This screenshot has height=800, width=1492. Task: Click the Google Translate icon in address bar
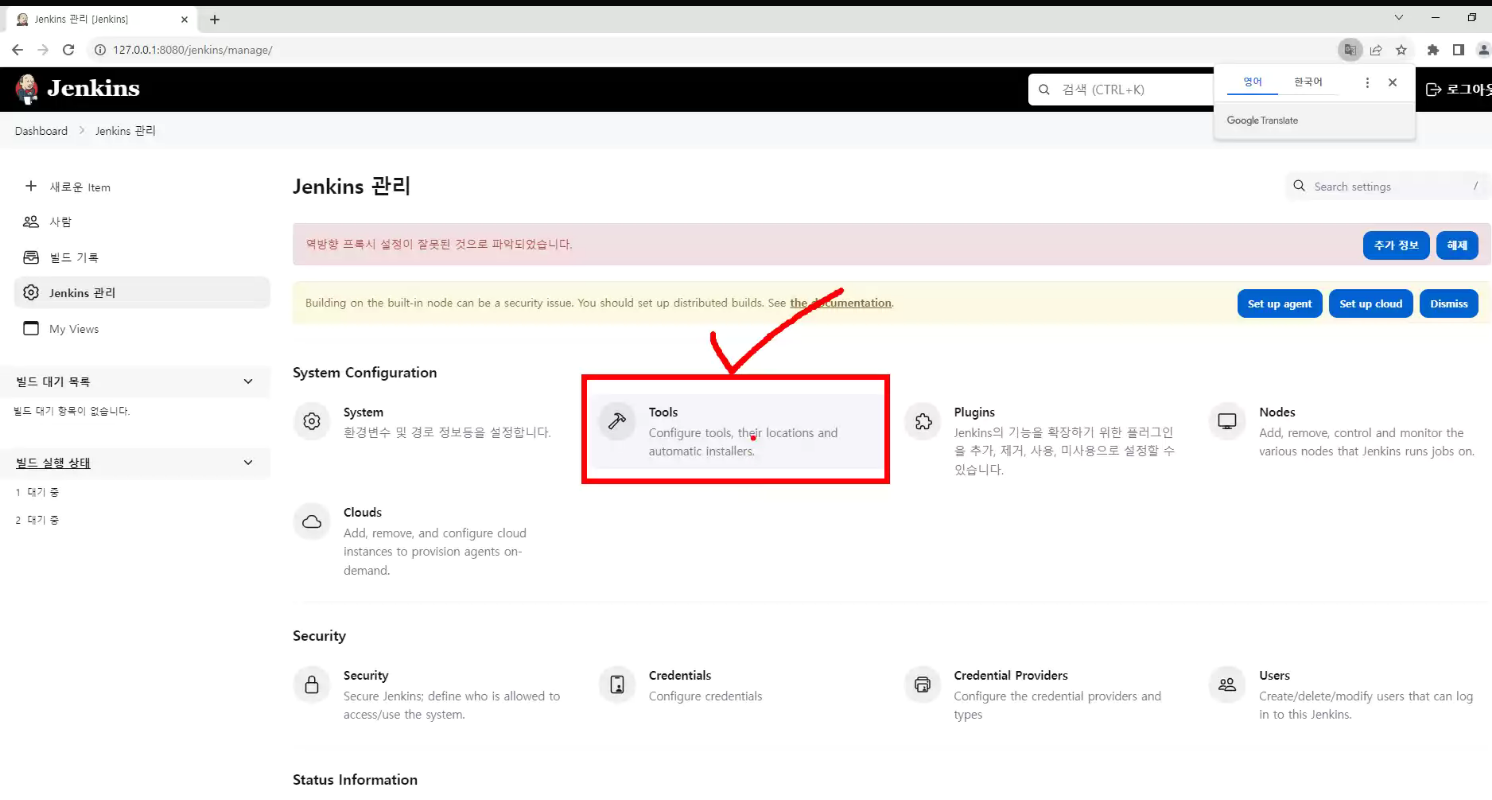point(1350,50)
